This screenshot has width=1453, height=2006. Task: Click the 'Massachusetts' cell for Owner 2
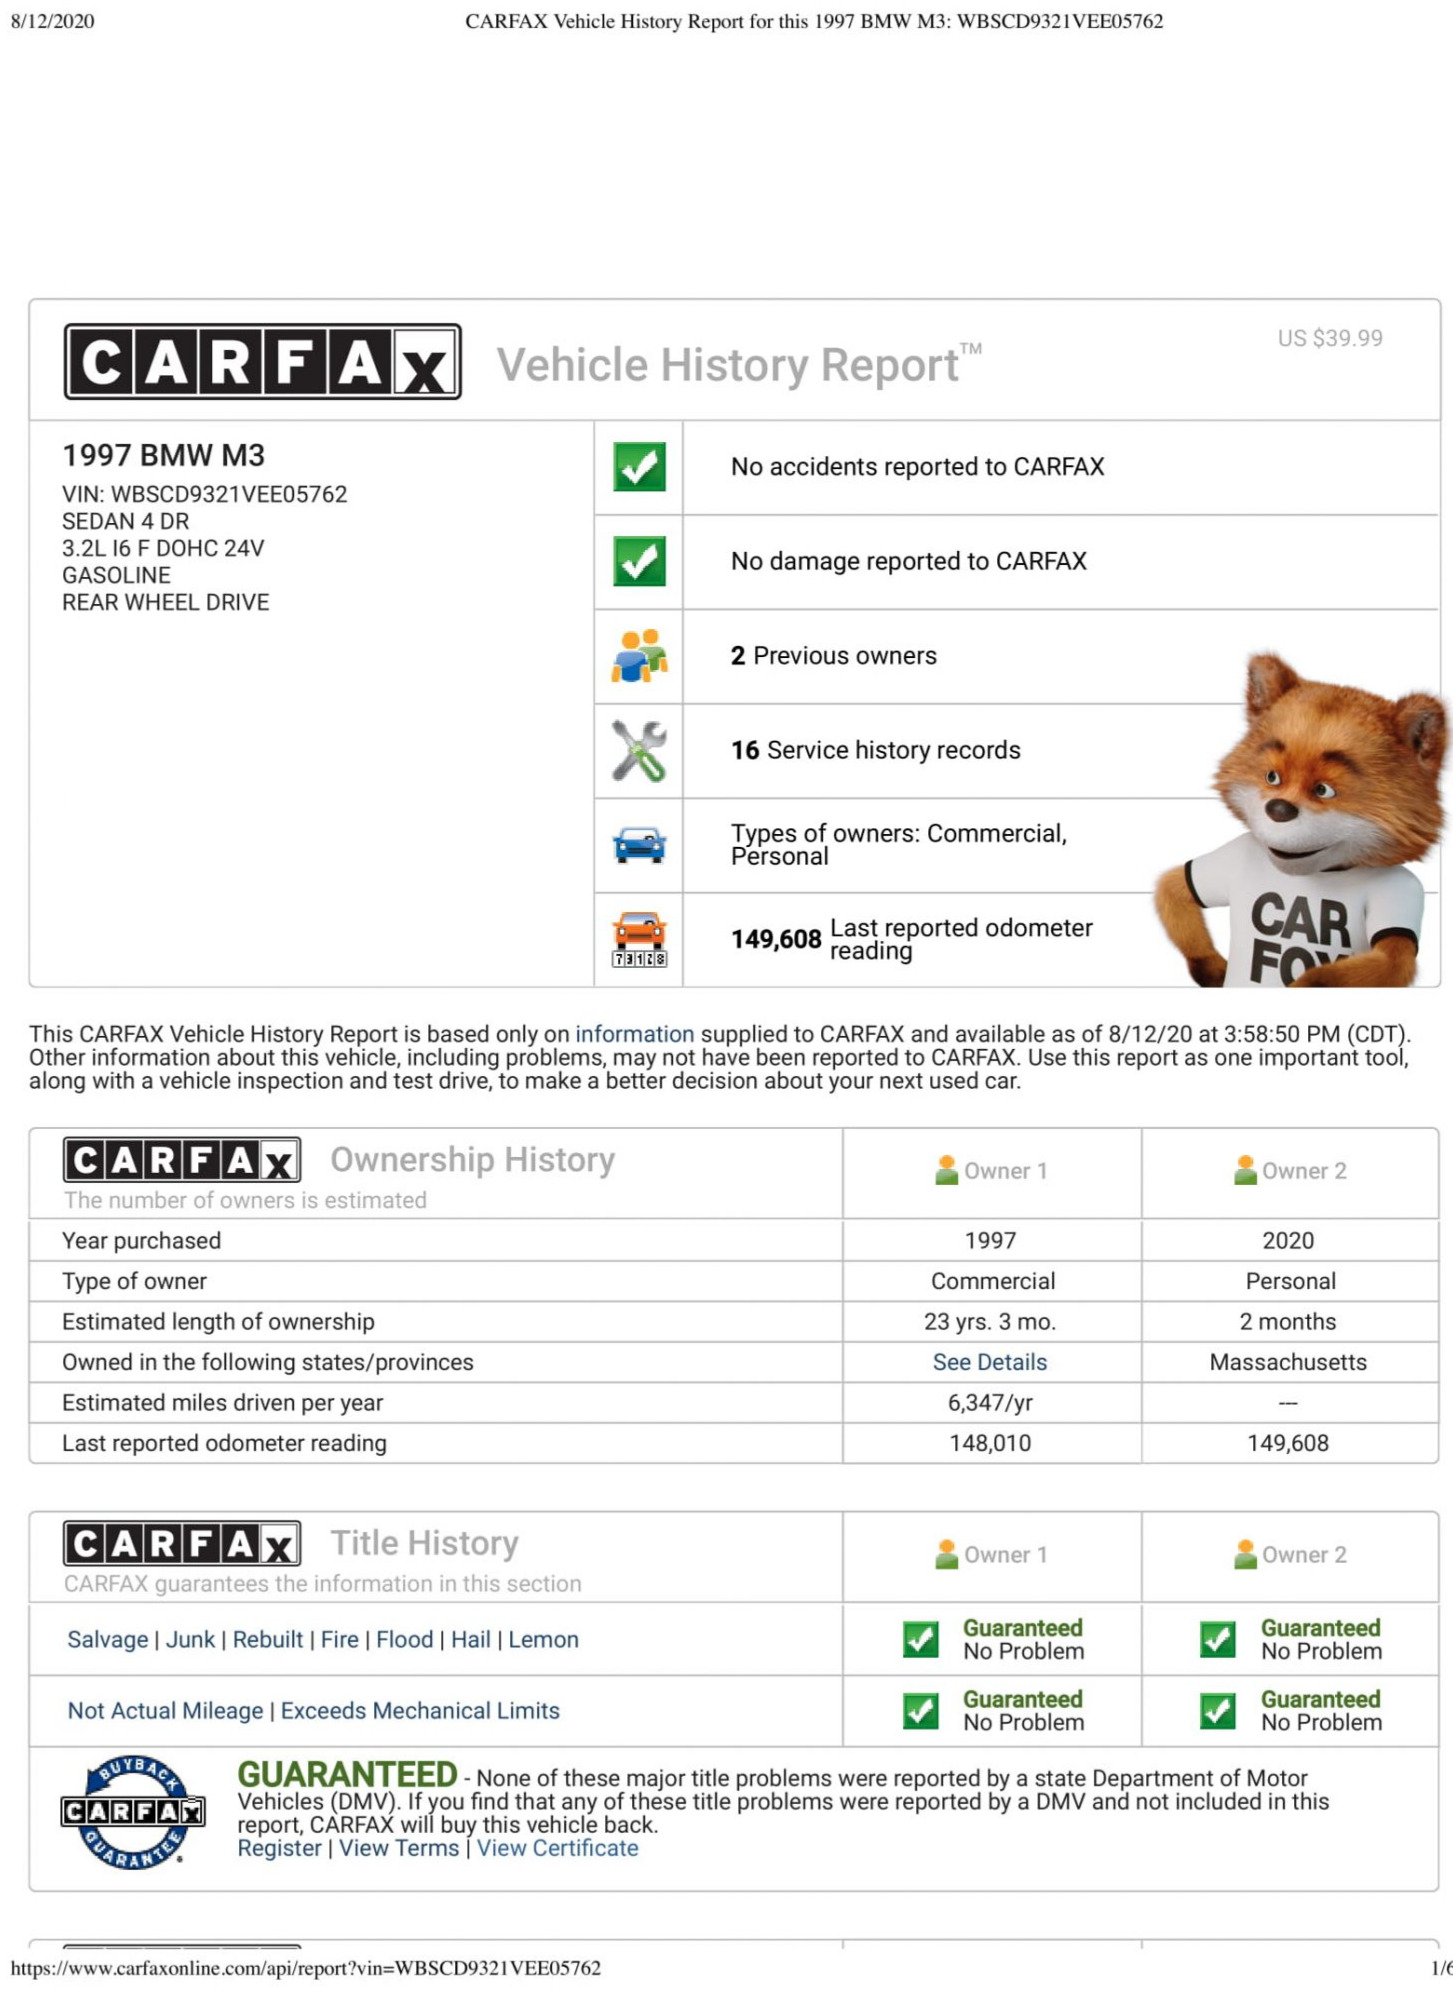click(x=1288, y=1362)
